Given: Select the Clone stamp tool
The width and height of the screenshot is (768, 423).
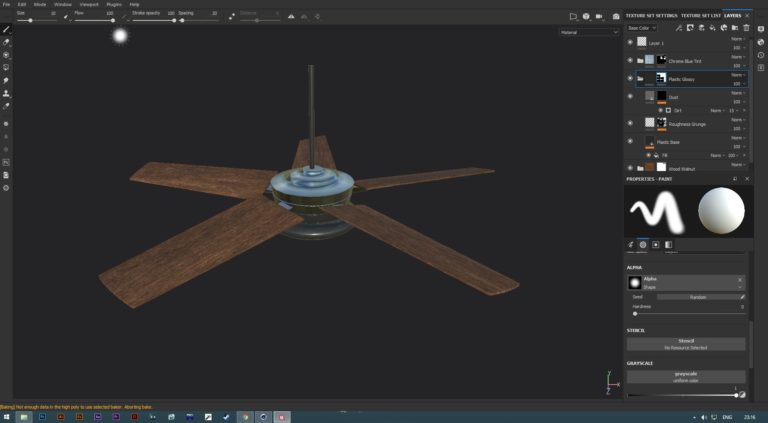Looking at the screenshot, I should tap(6, 93).
